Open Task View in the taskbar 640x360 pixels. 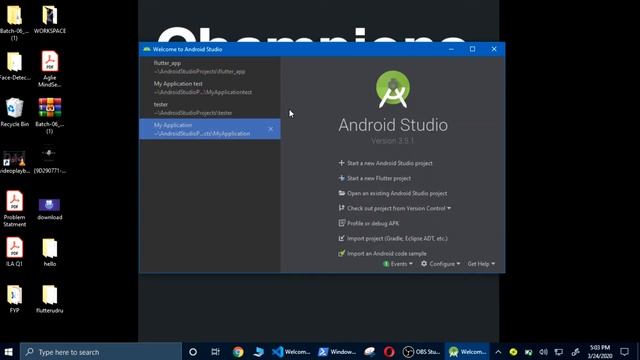pos(216,351)
